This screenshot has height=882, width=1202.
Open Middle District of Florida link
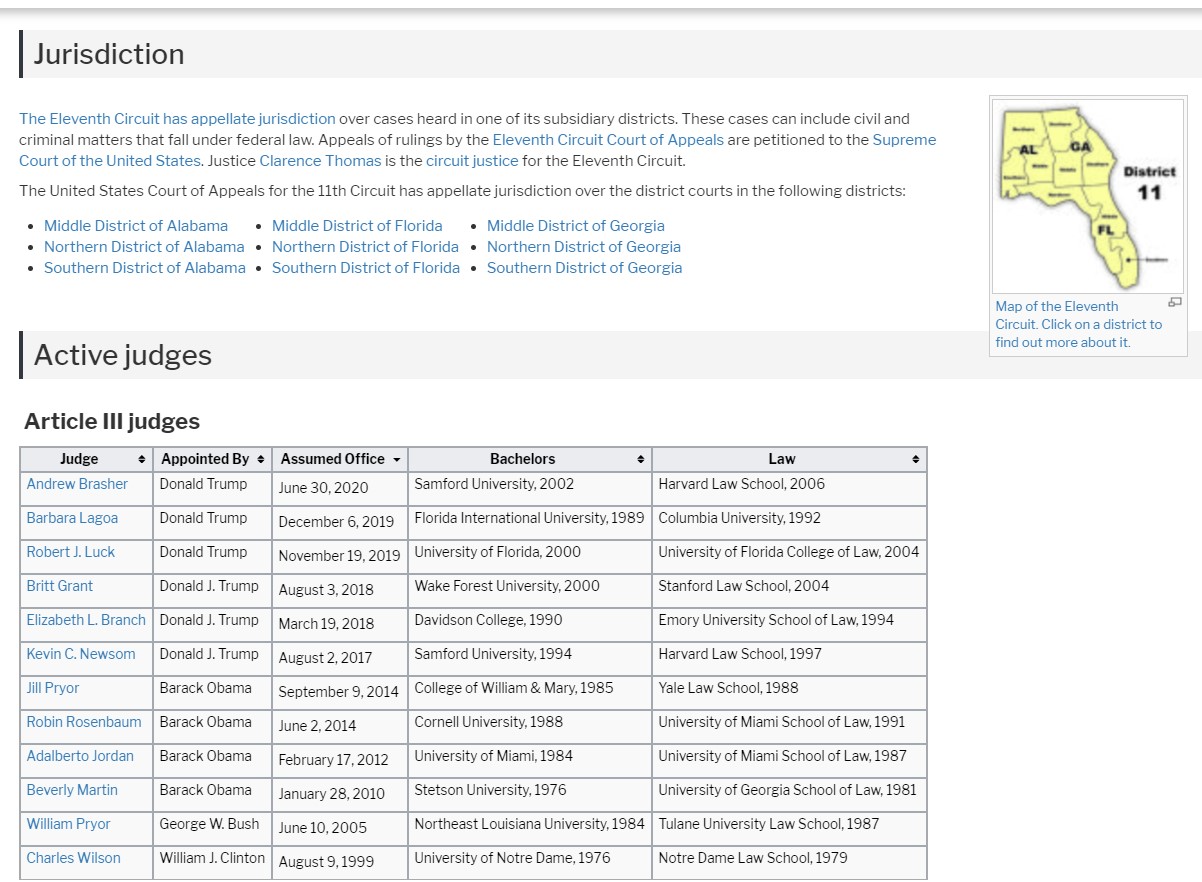[357, 226]
